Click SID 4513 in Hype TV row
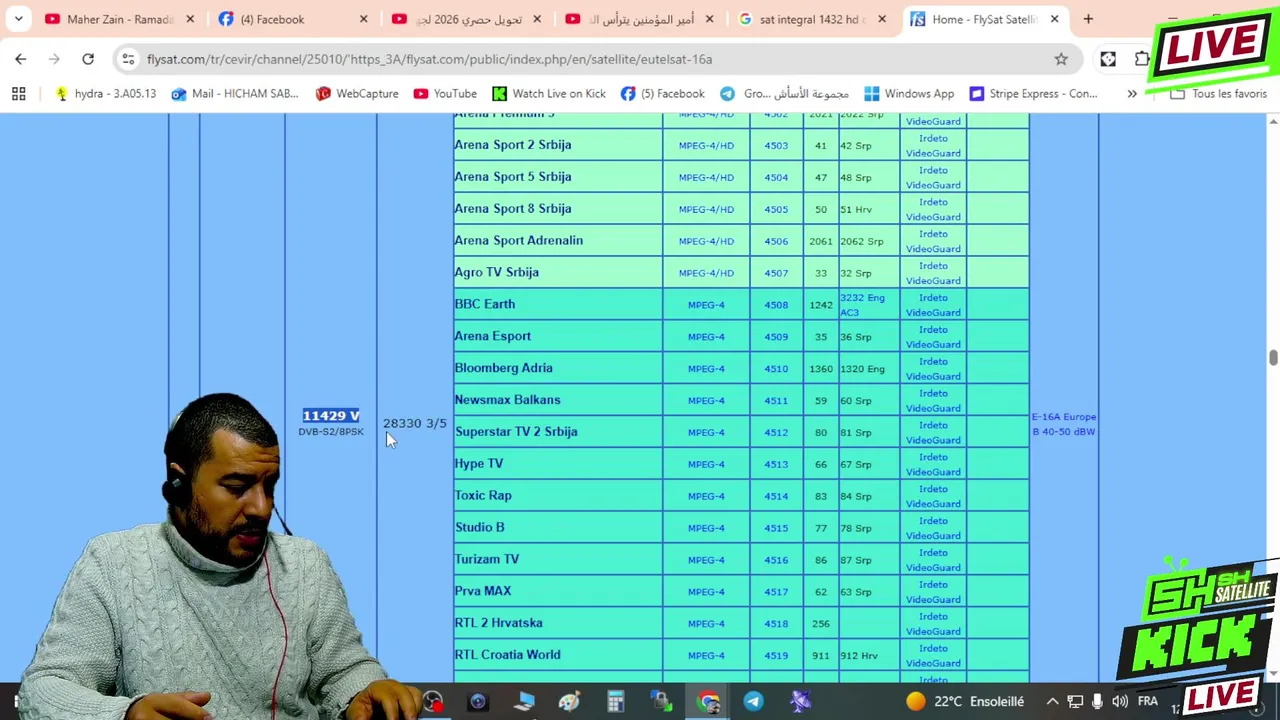The image size is (1280, 720). click(x=776, y=464)
